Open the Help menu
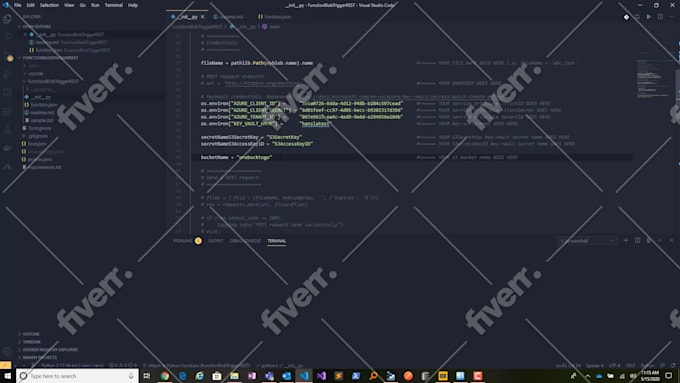The width and height of the screenshot is (680, 383). [133, 5]
